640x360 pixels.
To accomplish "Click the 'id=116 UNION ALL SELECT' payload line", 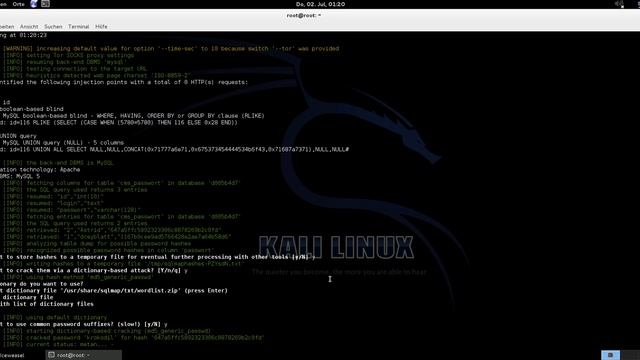I will pos(174,150).
